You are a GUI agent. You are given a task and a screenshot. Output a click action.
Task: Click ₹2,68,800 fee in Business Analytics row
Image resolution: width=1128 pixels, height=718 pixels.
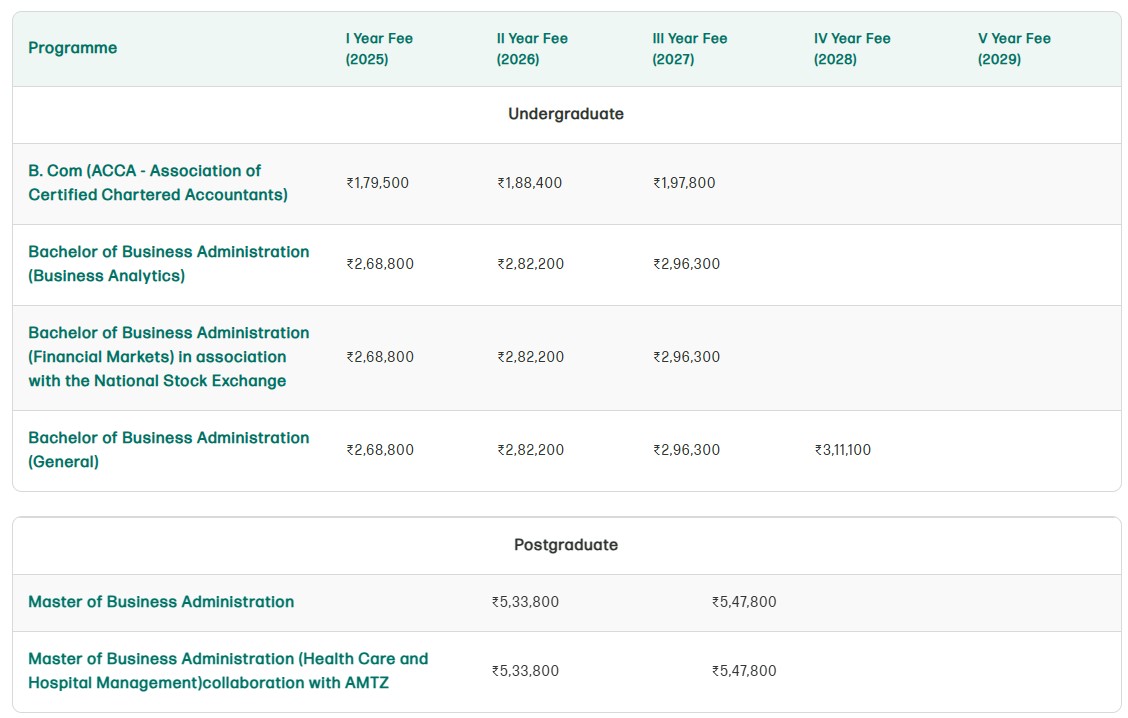tap(380, 263)
